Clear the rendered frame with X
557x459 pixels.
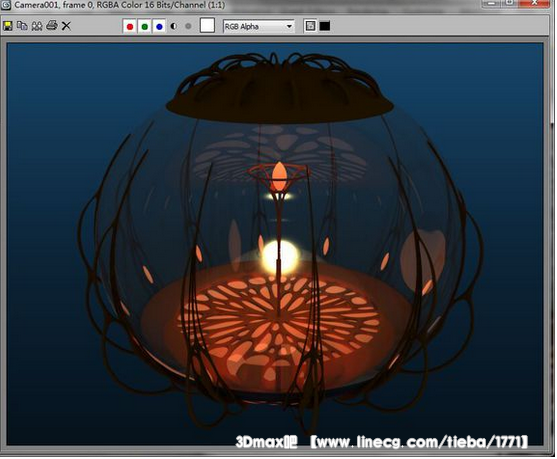click(66, 26)
